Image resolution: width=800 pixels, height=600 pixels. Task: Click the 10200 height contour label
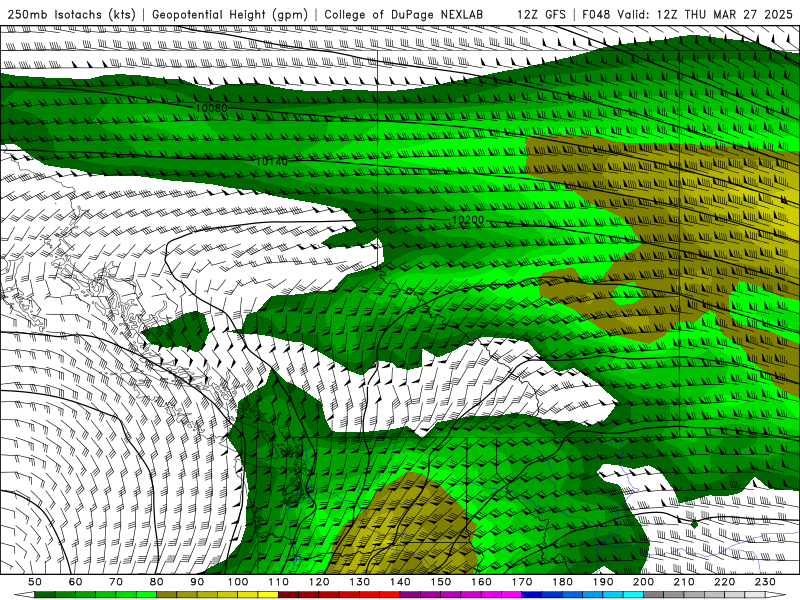(x=468, y=220)
